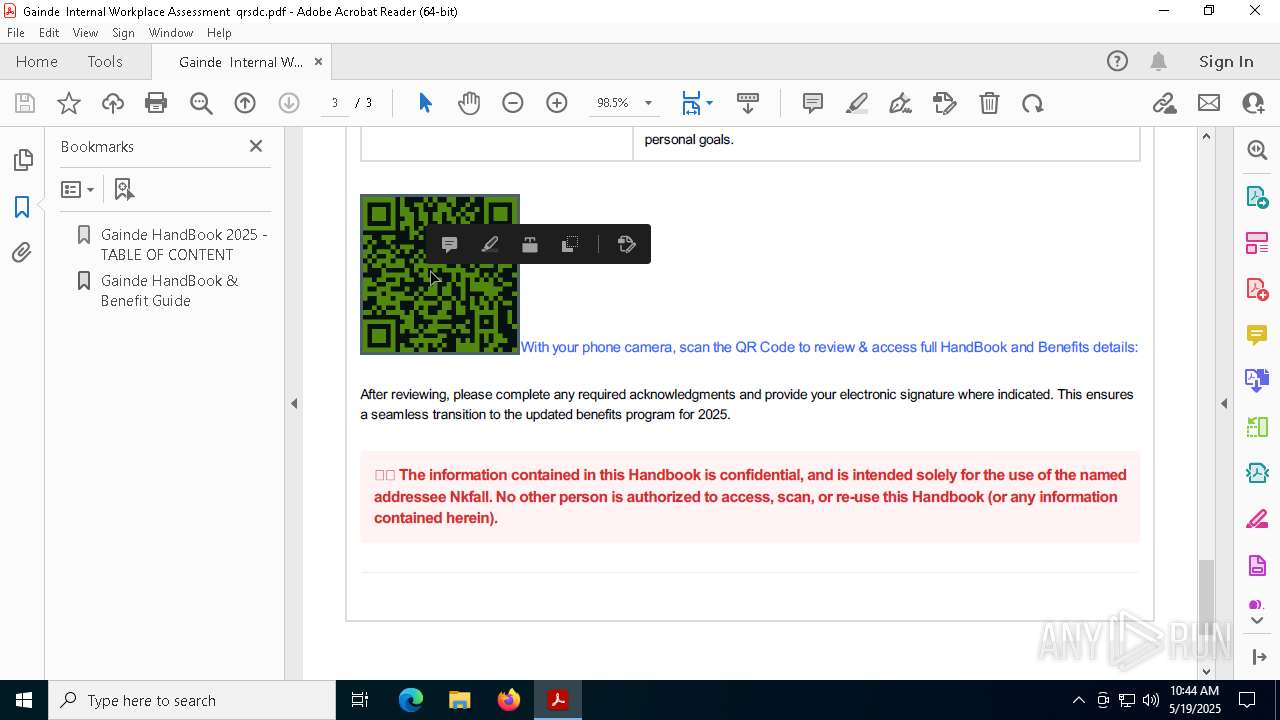Select the highlighter pen tool in toolbar
Viewport: 1280px width, 720px height.
click(x=857, y=103)
